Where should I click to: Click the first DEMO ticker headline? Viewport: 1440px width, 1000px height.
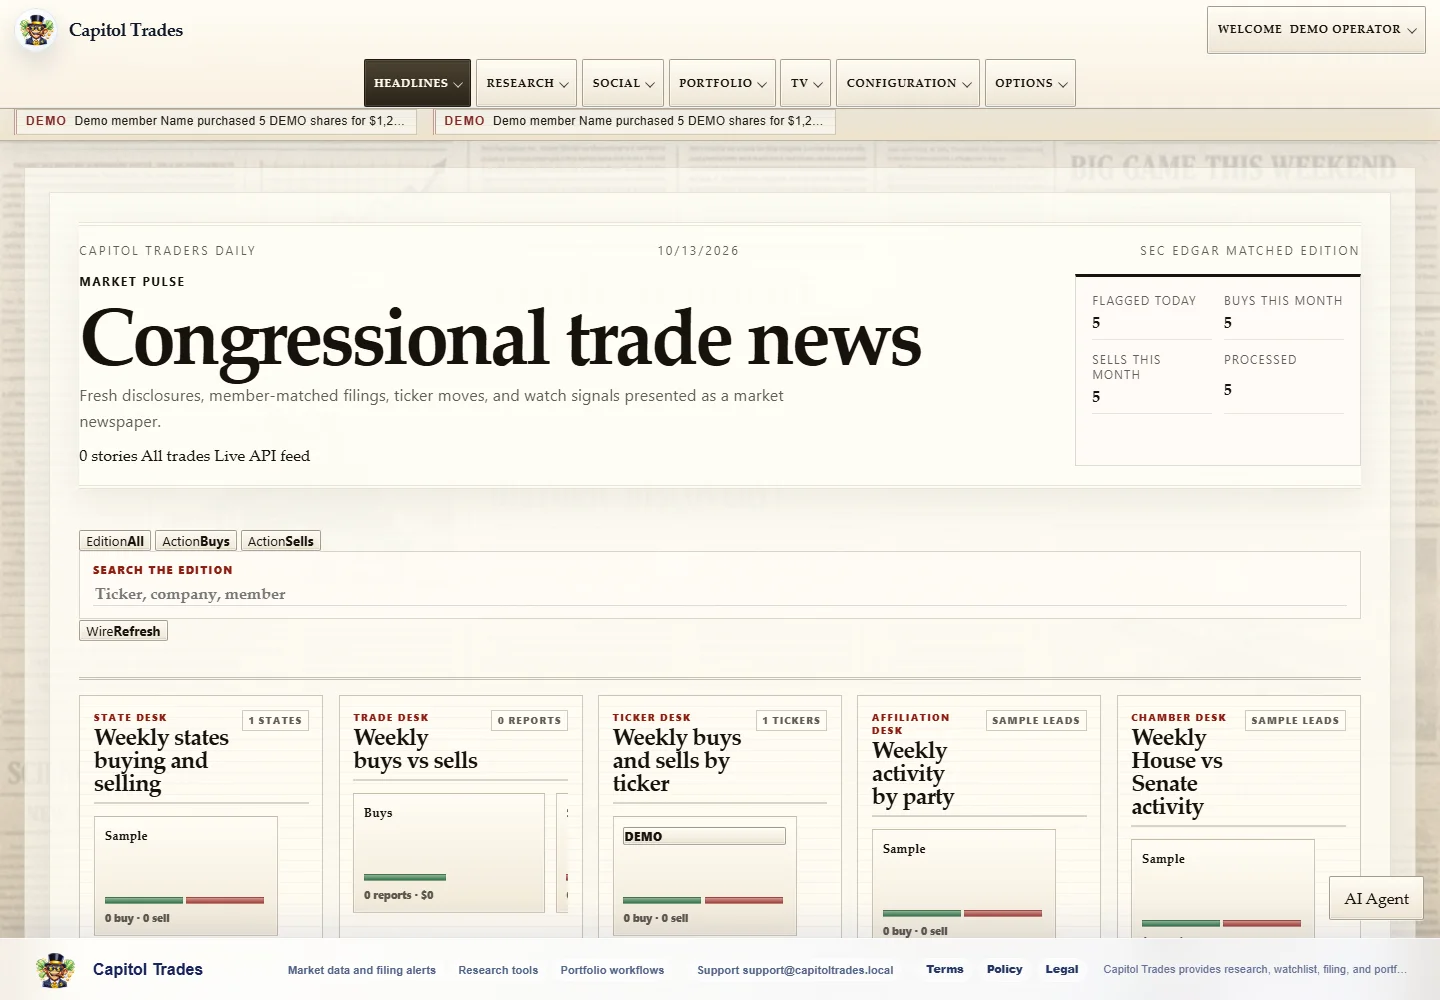tap(216, 121)
